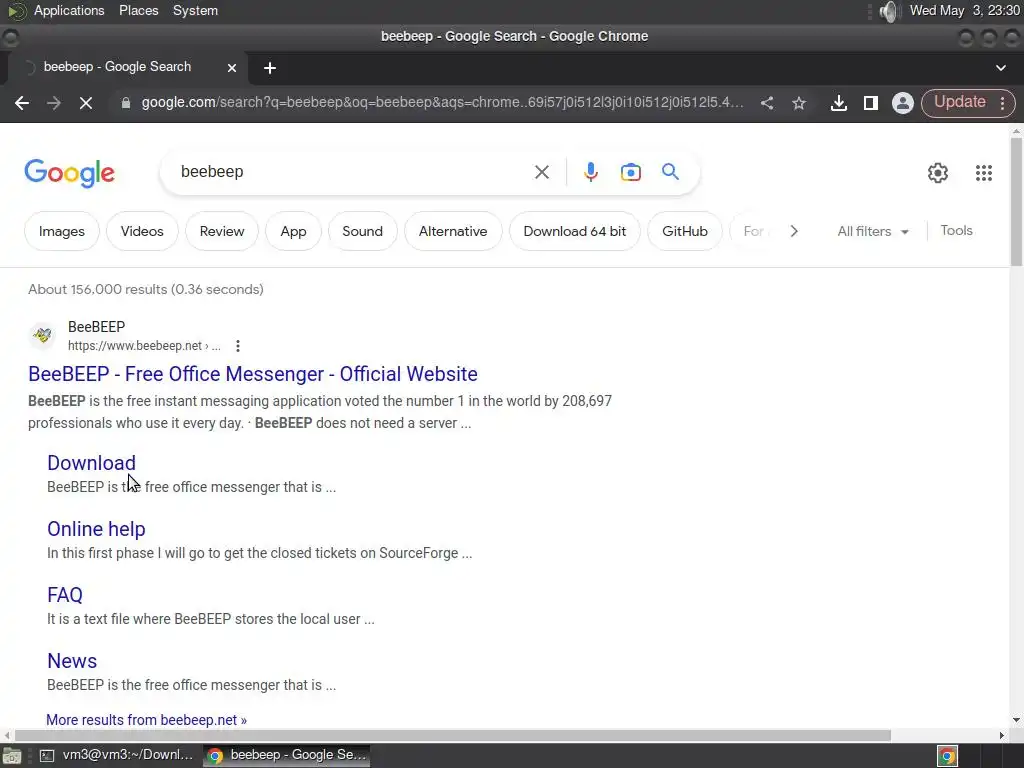The image size is (1024, 768).
Task: Click the horizontal scrollbar thumb
Action: click(x=453, y=735)
